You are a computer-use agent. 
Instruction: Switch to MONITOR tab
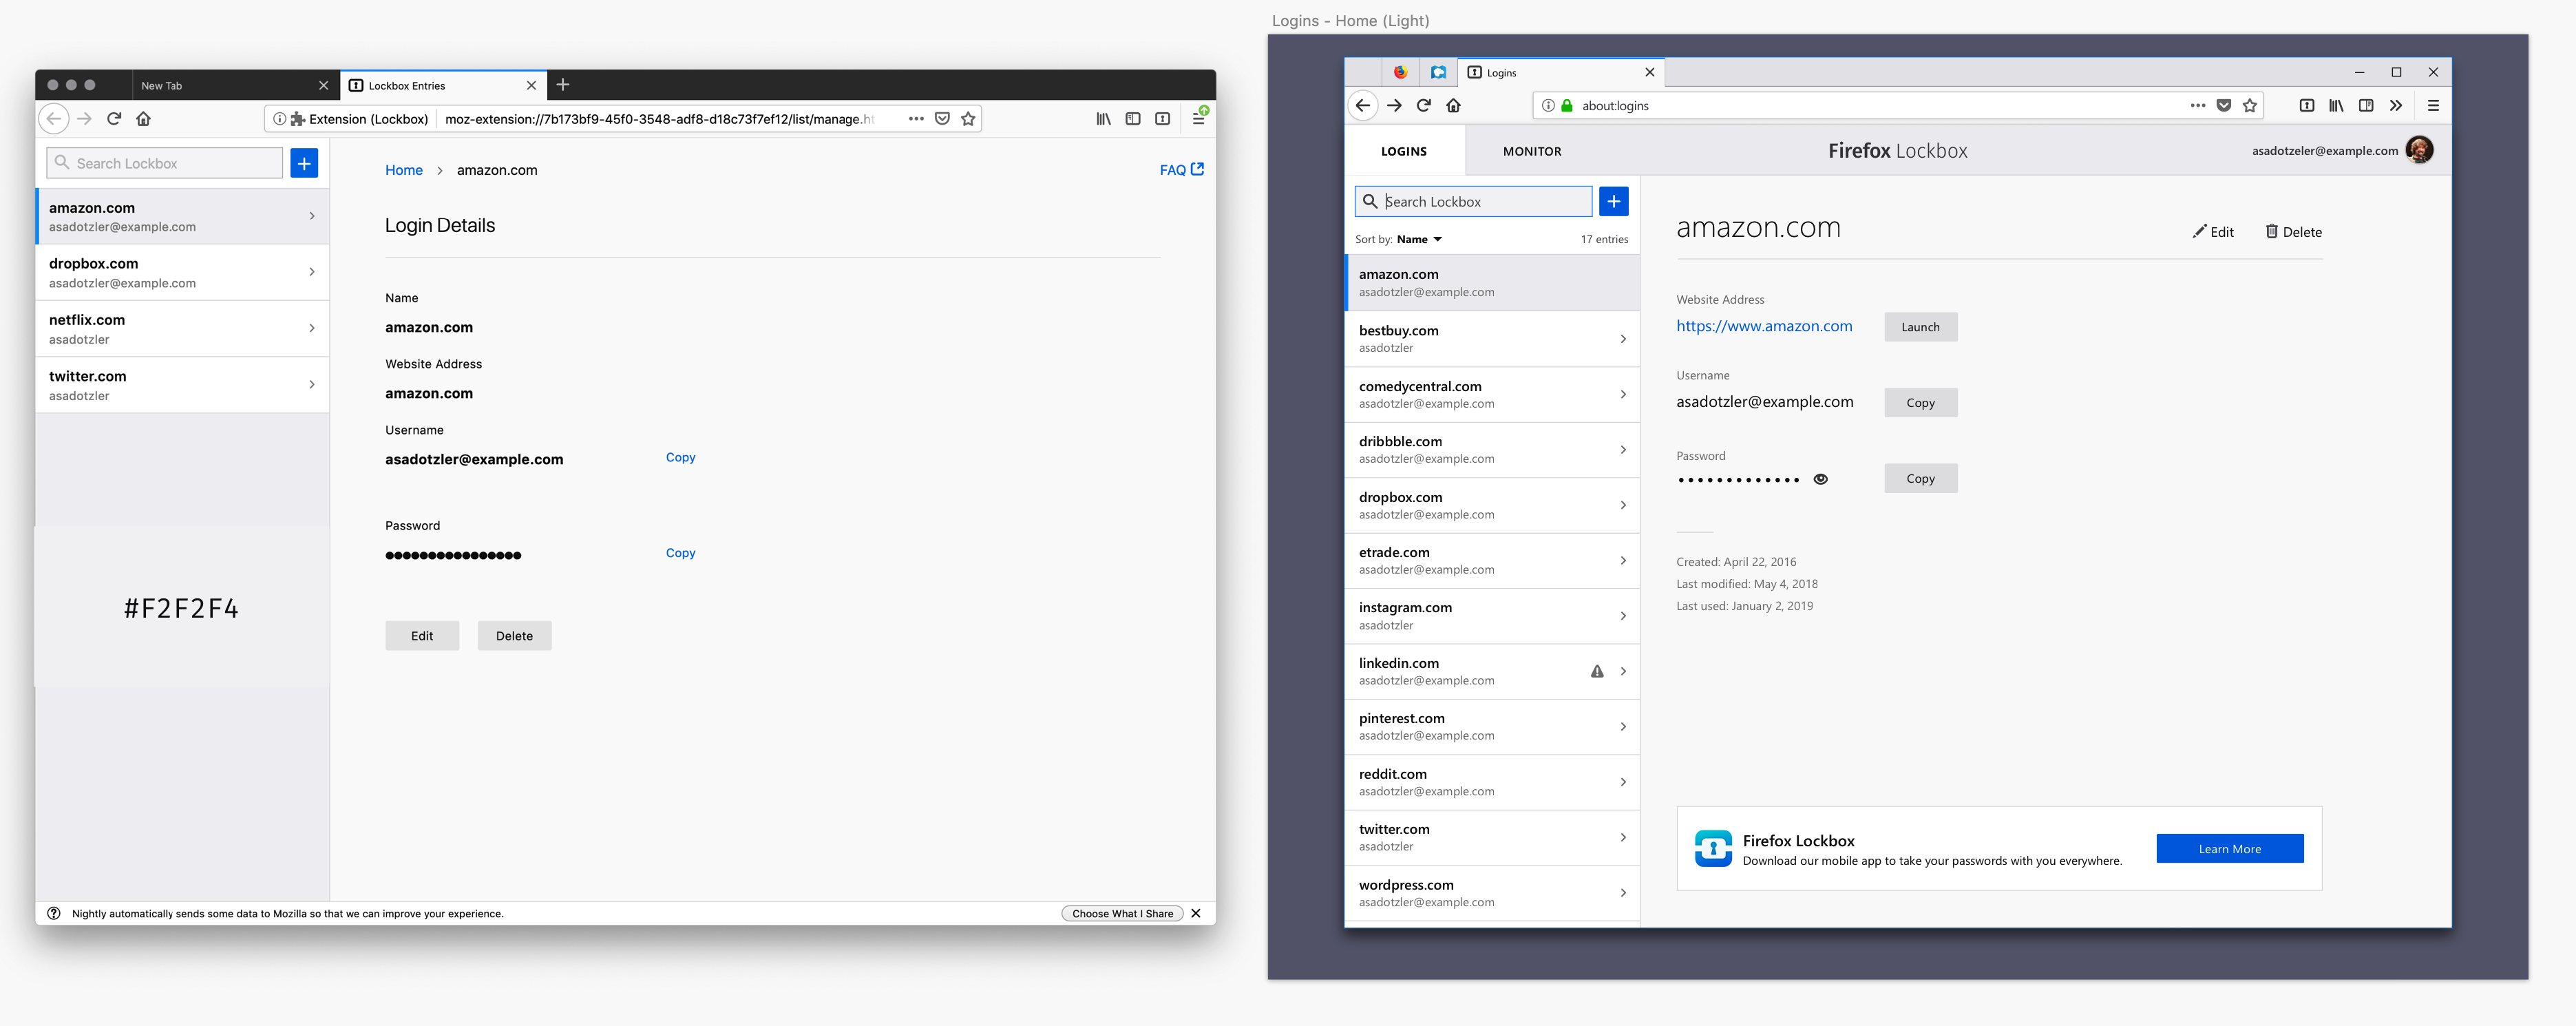tap(1531, 151)
